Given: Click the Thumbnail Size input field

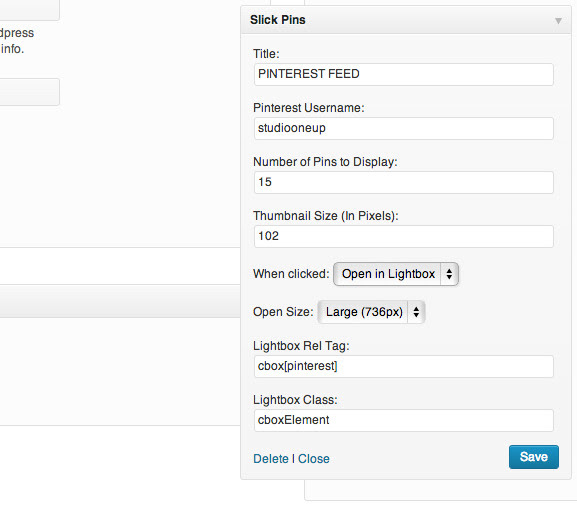Looking at the screenshot, I should pos(404,236).
